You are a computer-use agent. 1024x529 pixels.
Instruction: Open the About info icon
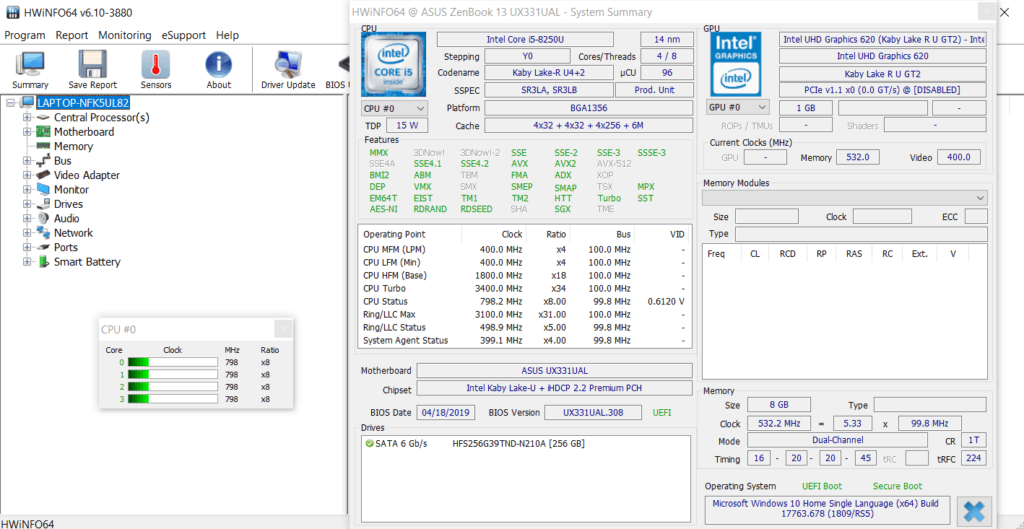[x=219, y=70]
